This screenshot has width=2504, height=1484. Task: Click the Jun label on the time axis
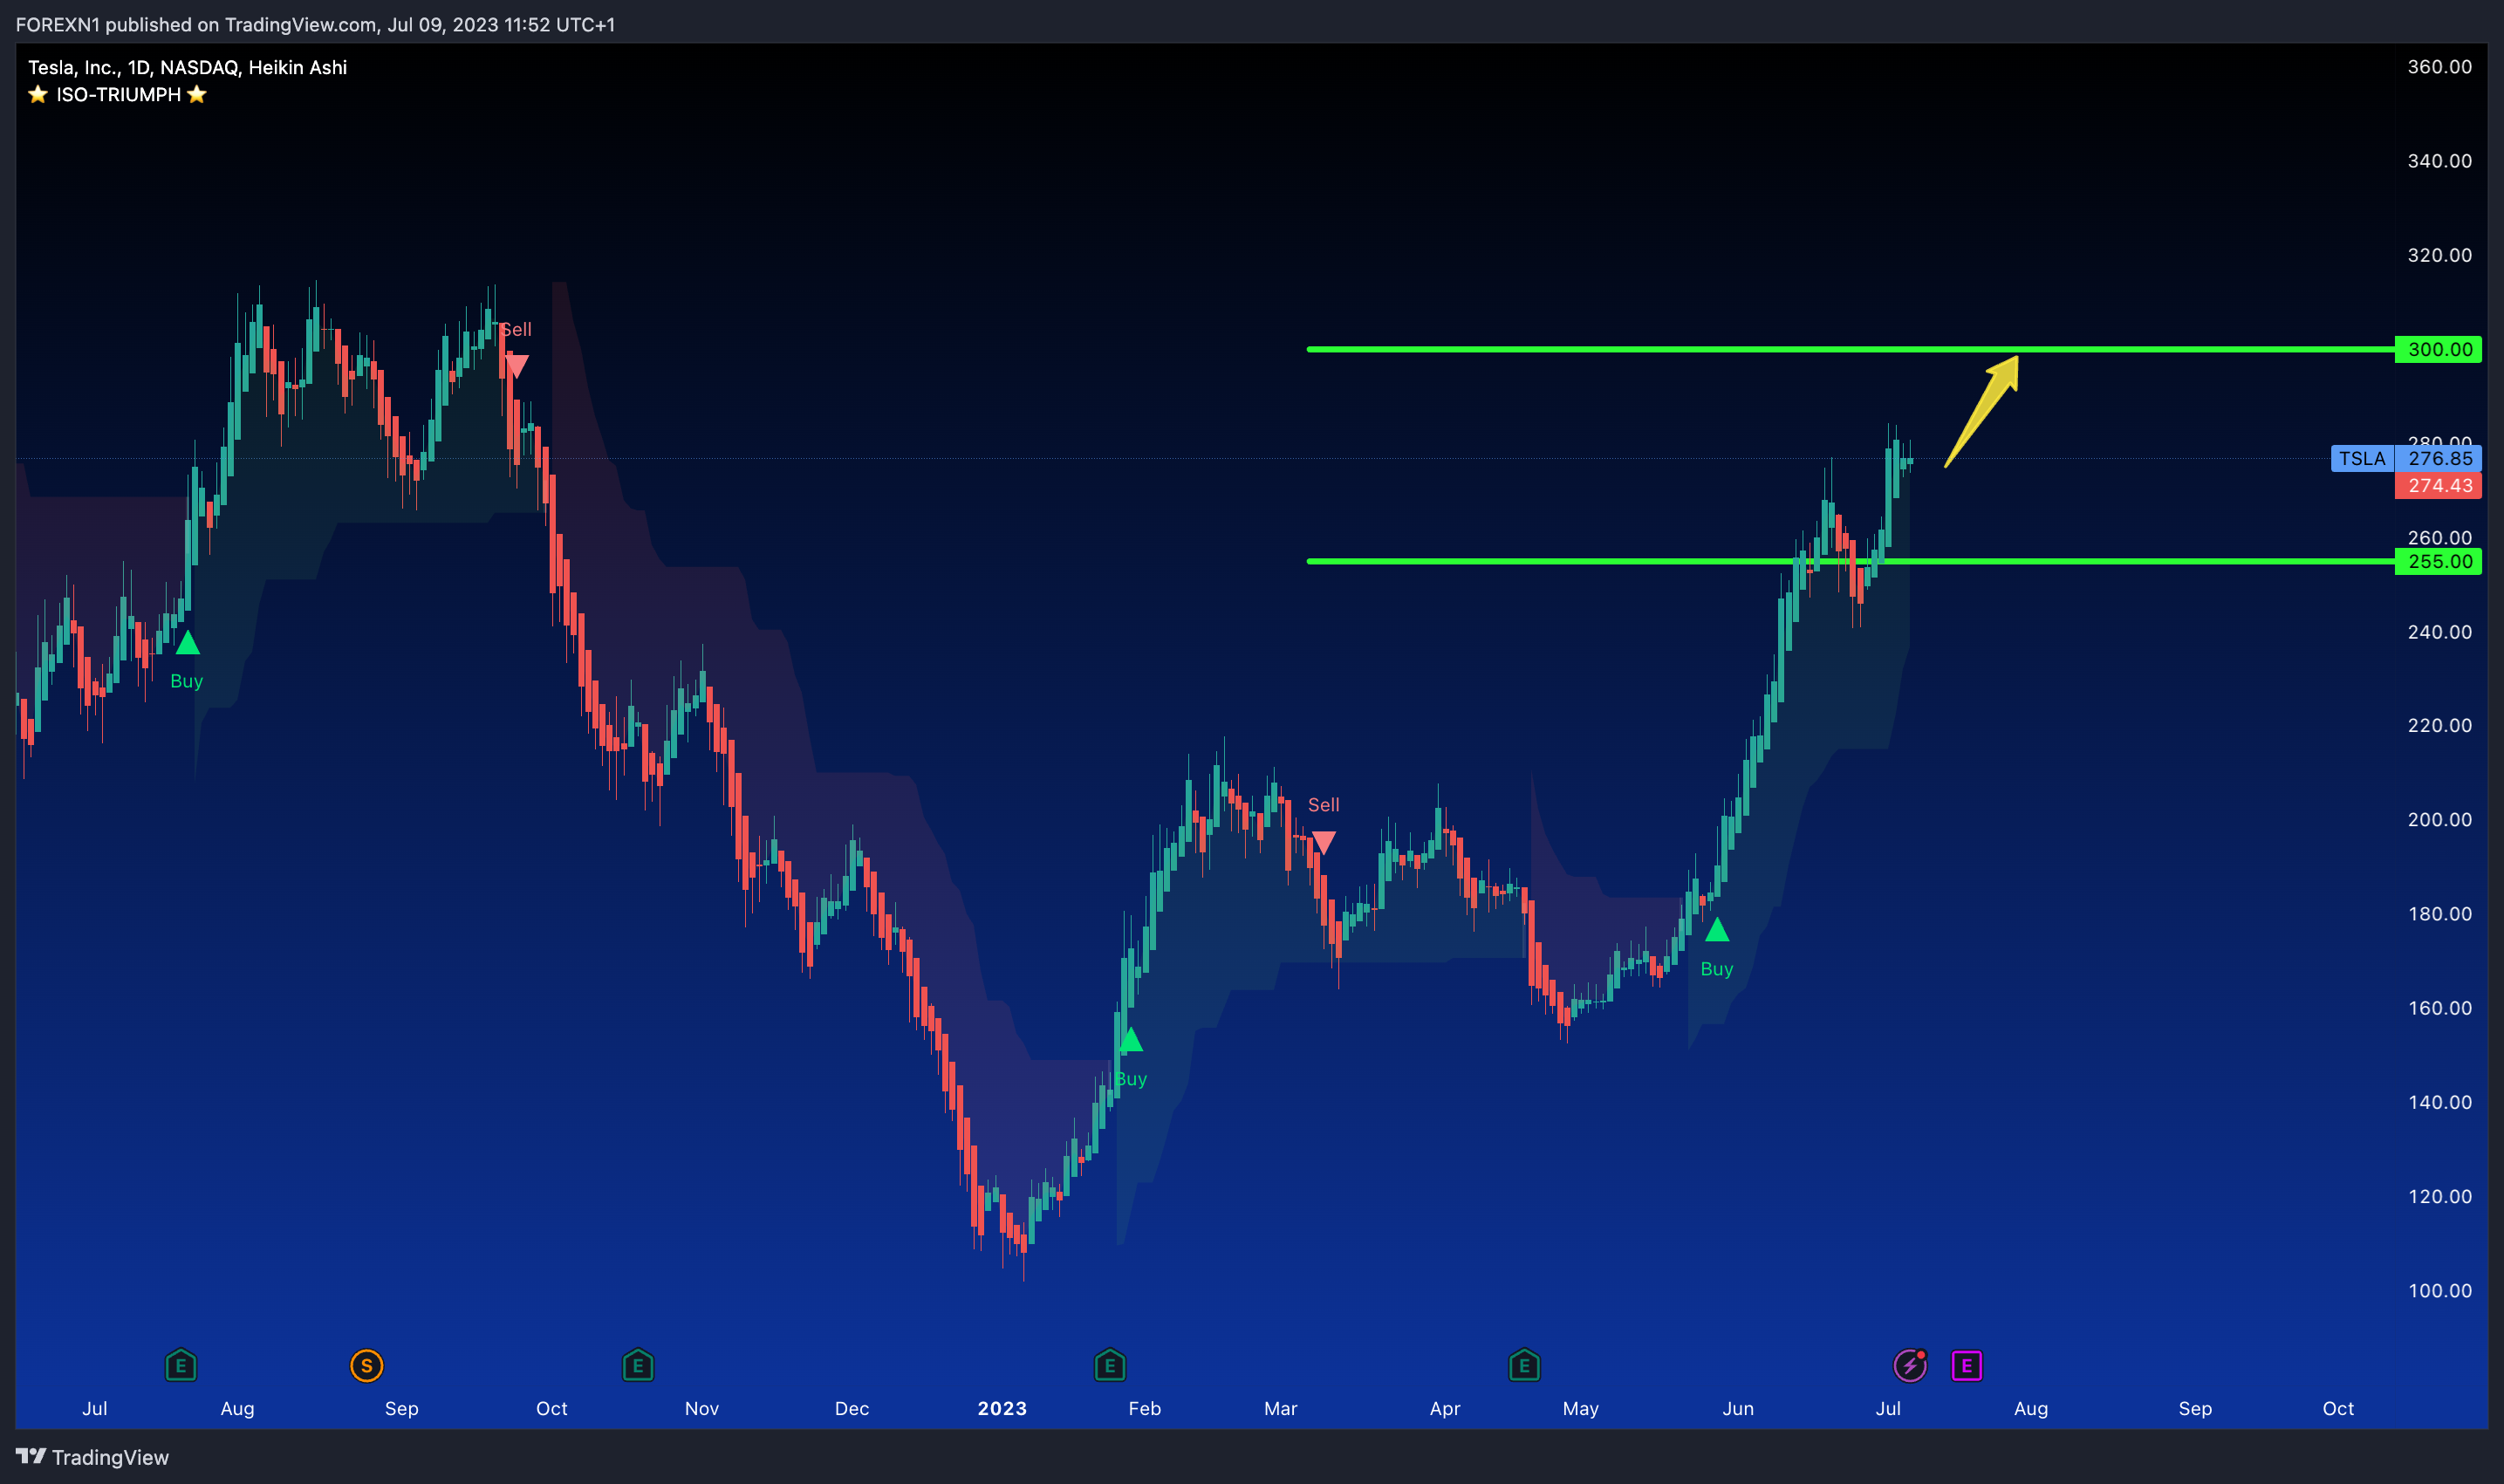[x=1738, y=1408]
